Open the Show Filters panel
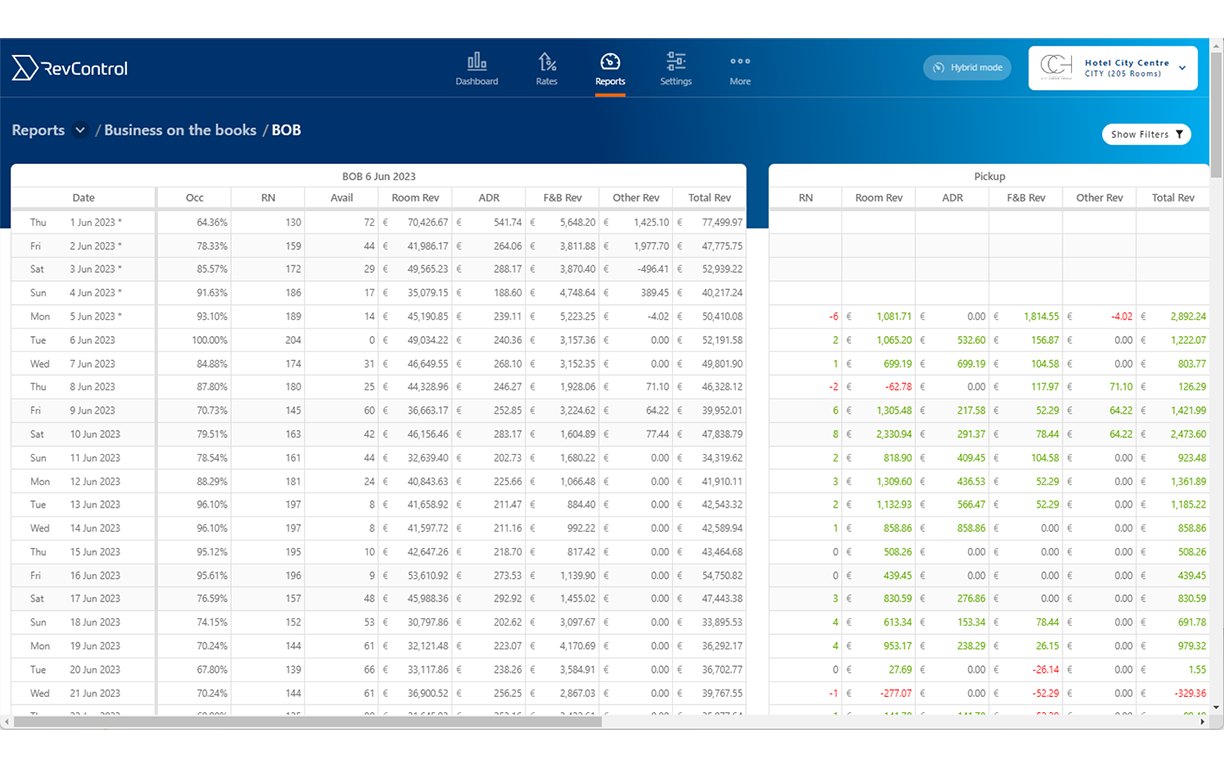 coord(1146,133)
